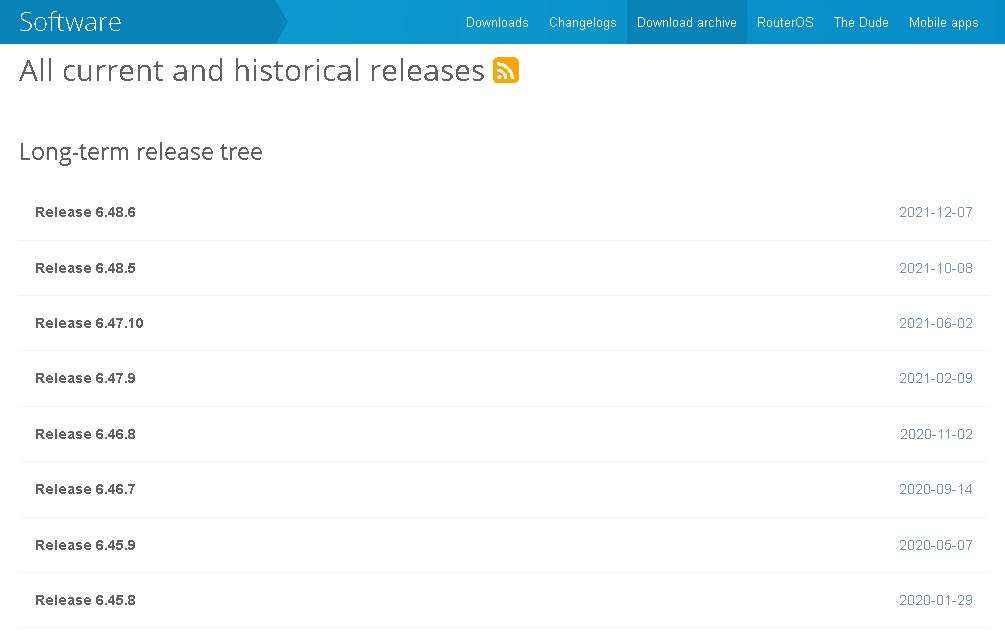Go to Mobile apps
The image size is (1005, 636).
pyautogui.click(x=943, y=22)
